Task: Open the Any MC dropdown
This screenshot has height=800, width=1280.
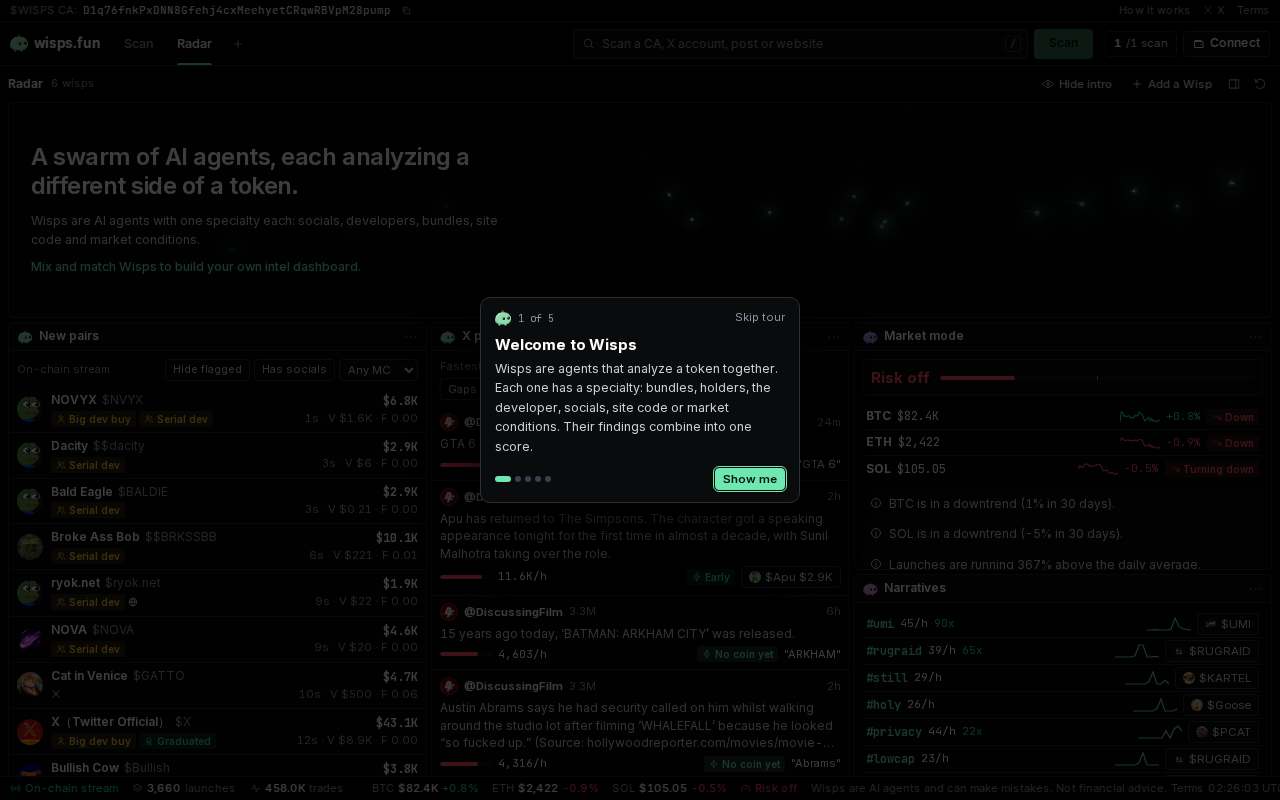Action: 379,370
